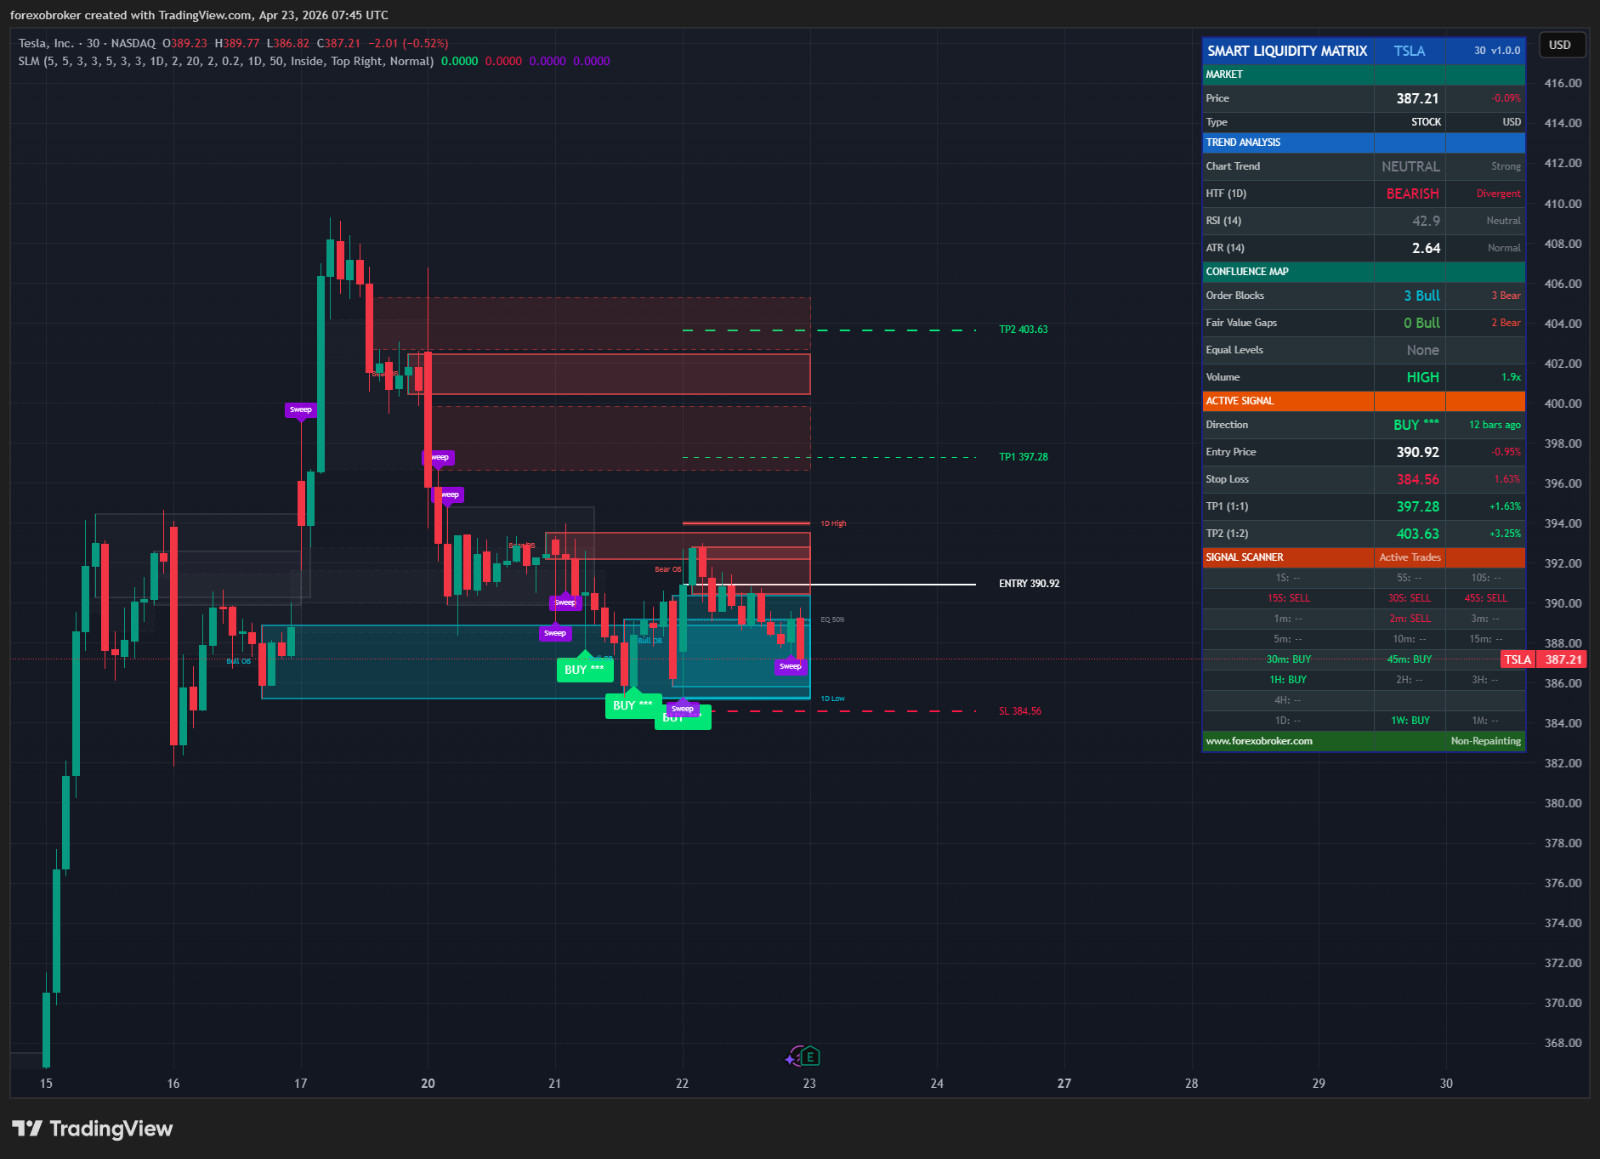This screenshot has width=1600, height=1159.
Task: Click the 'ACTIVE SIGNAL' section header
Action: click(1240, 401)
